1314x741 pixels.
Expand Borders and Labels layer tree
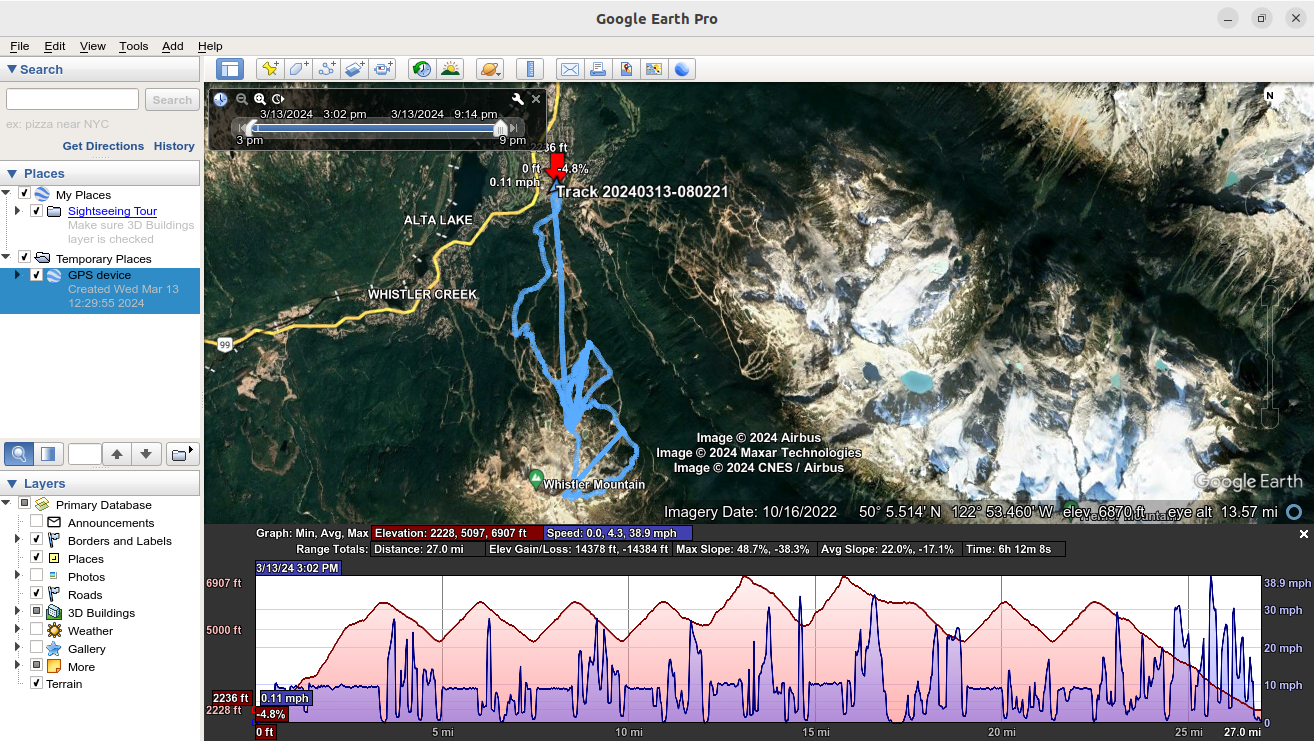point(17,540)
